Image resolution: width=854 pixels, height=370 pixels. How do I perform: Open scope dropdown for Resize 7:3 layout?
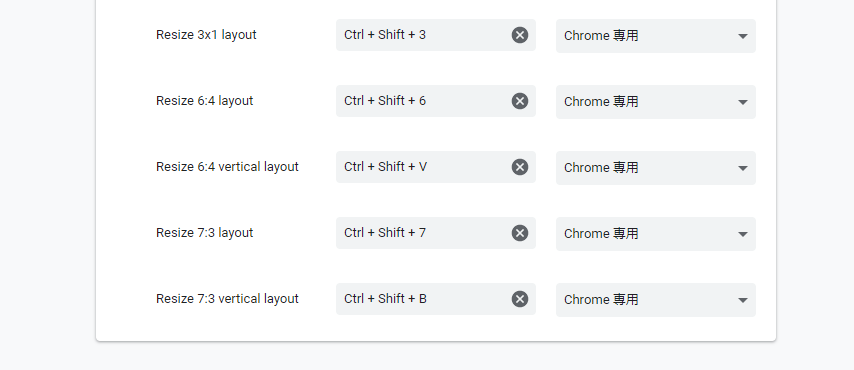point(656,234)
